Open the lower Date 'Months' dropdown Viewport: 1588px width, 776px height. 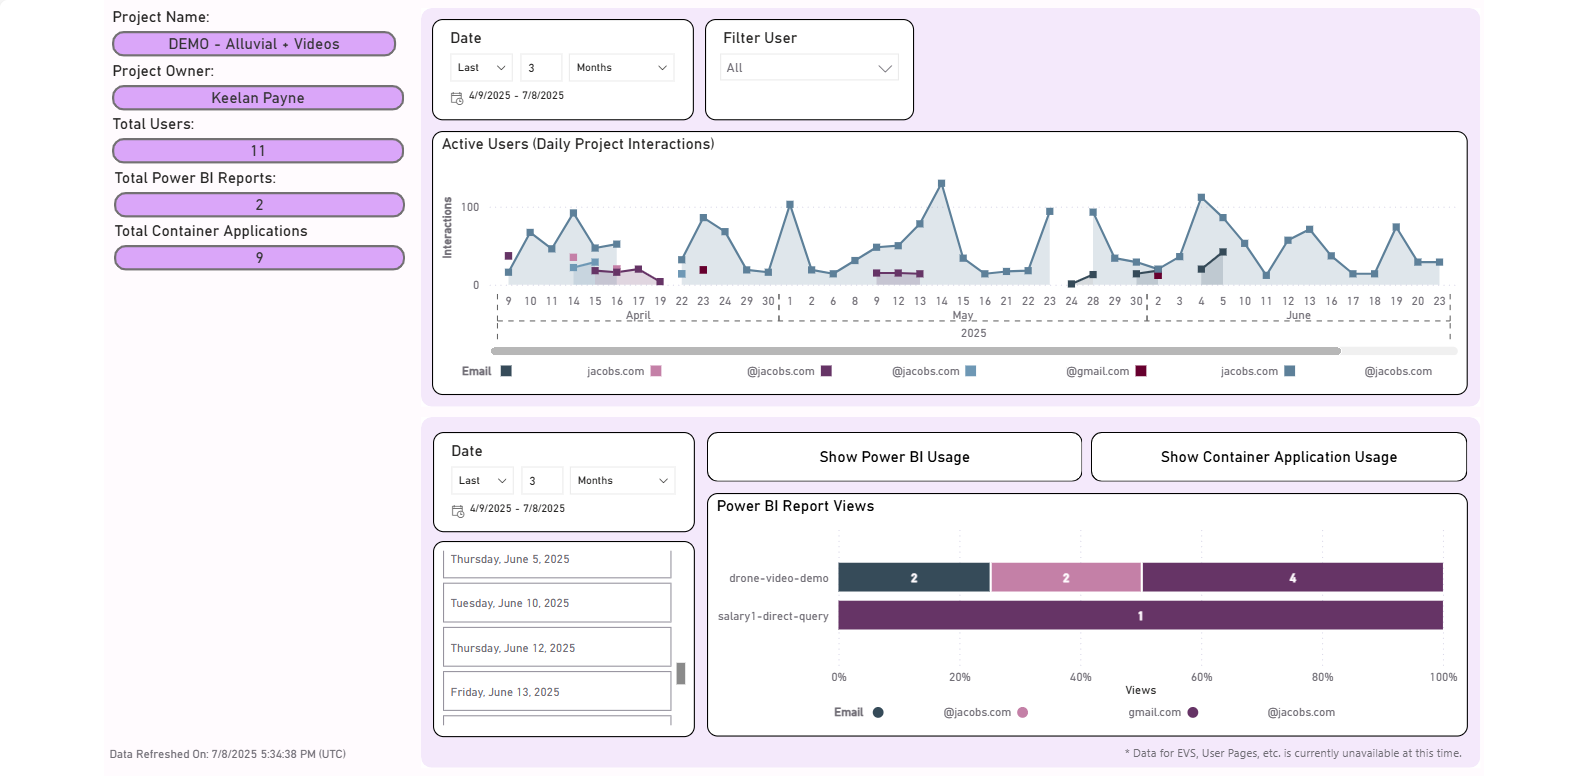pyautogui.click(x=622, y=481)
